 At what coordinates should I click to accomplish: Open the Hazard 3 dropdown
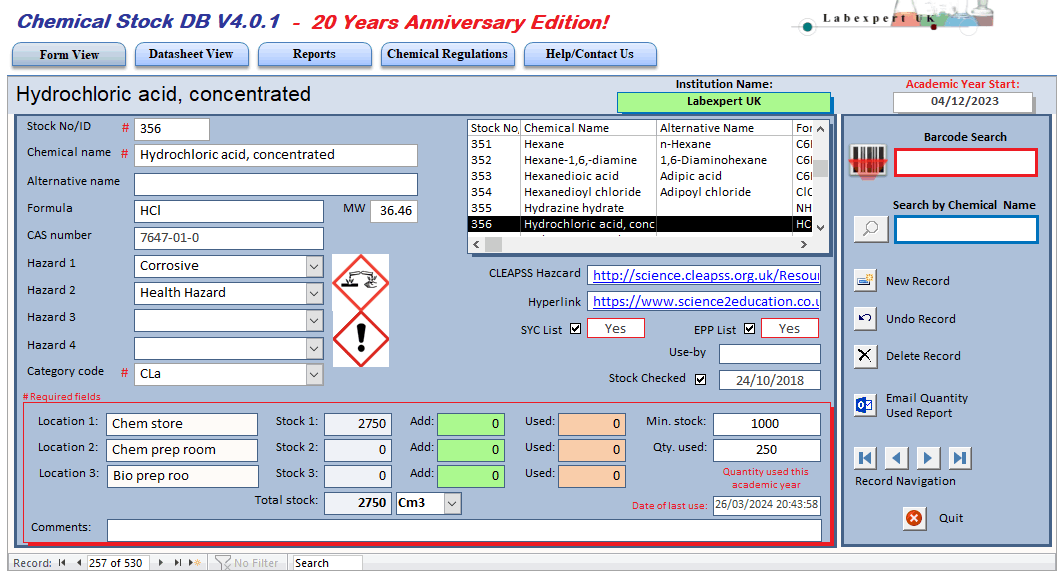(314, 320)
